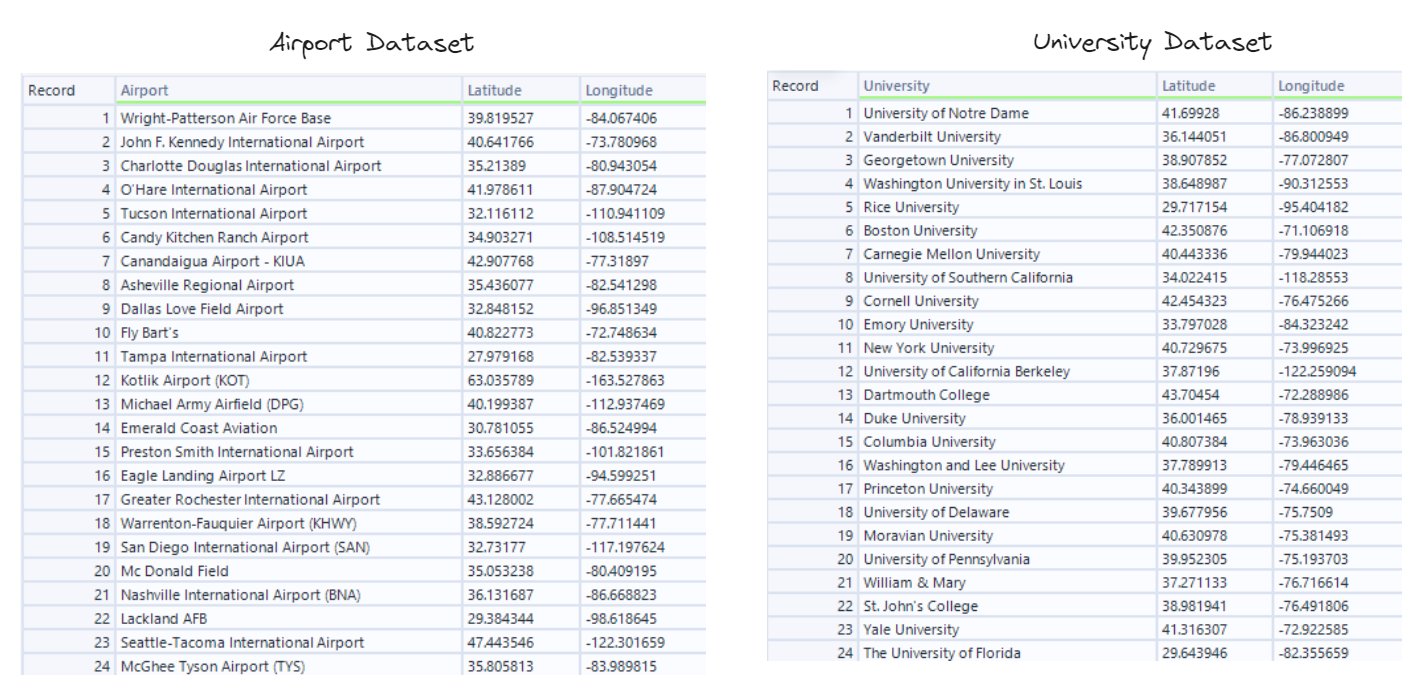Screen dimensions: 1423x695
Task: Select the William & Mary cell
Action: click(915, 583)
